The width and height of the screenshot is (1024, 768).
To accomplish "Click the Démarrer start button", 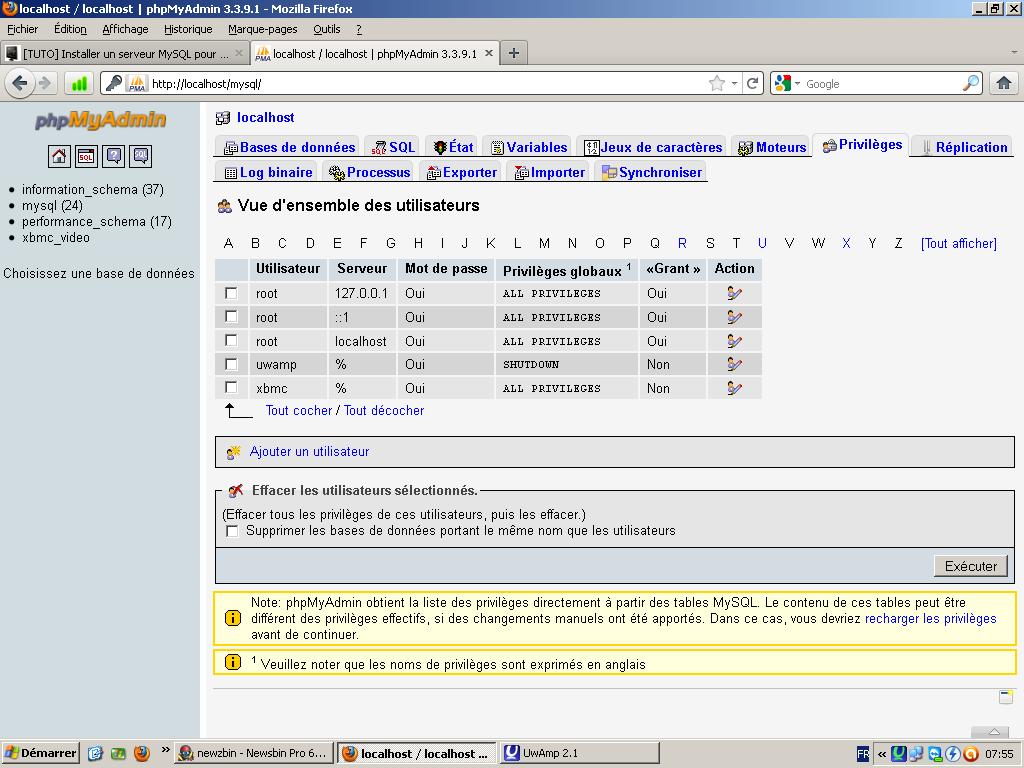I will 40,753.
